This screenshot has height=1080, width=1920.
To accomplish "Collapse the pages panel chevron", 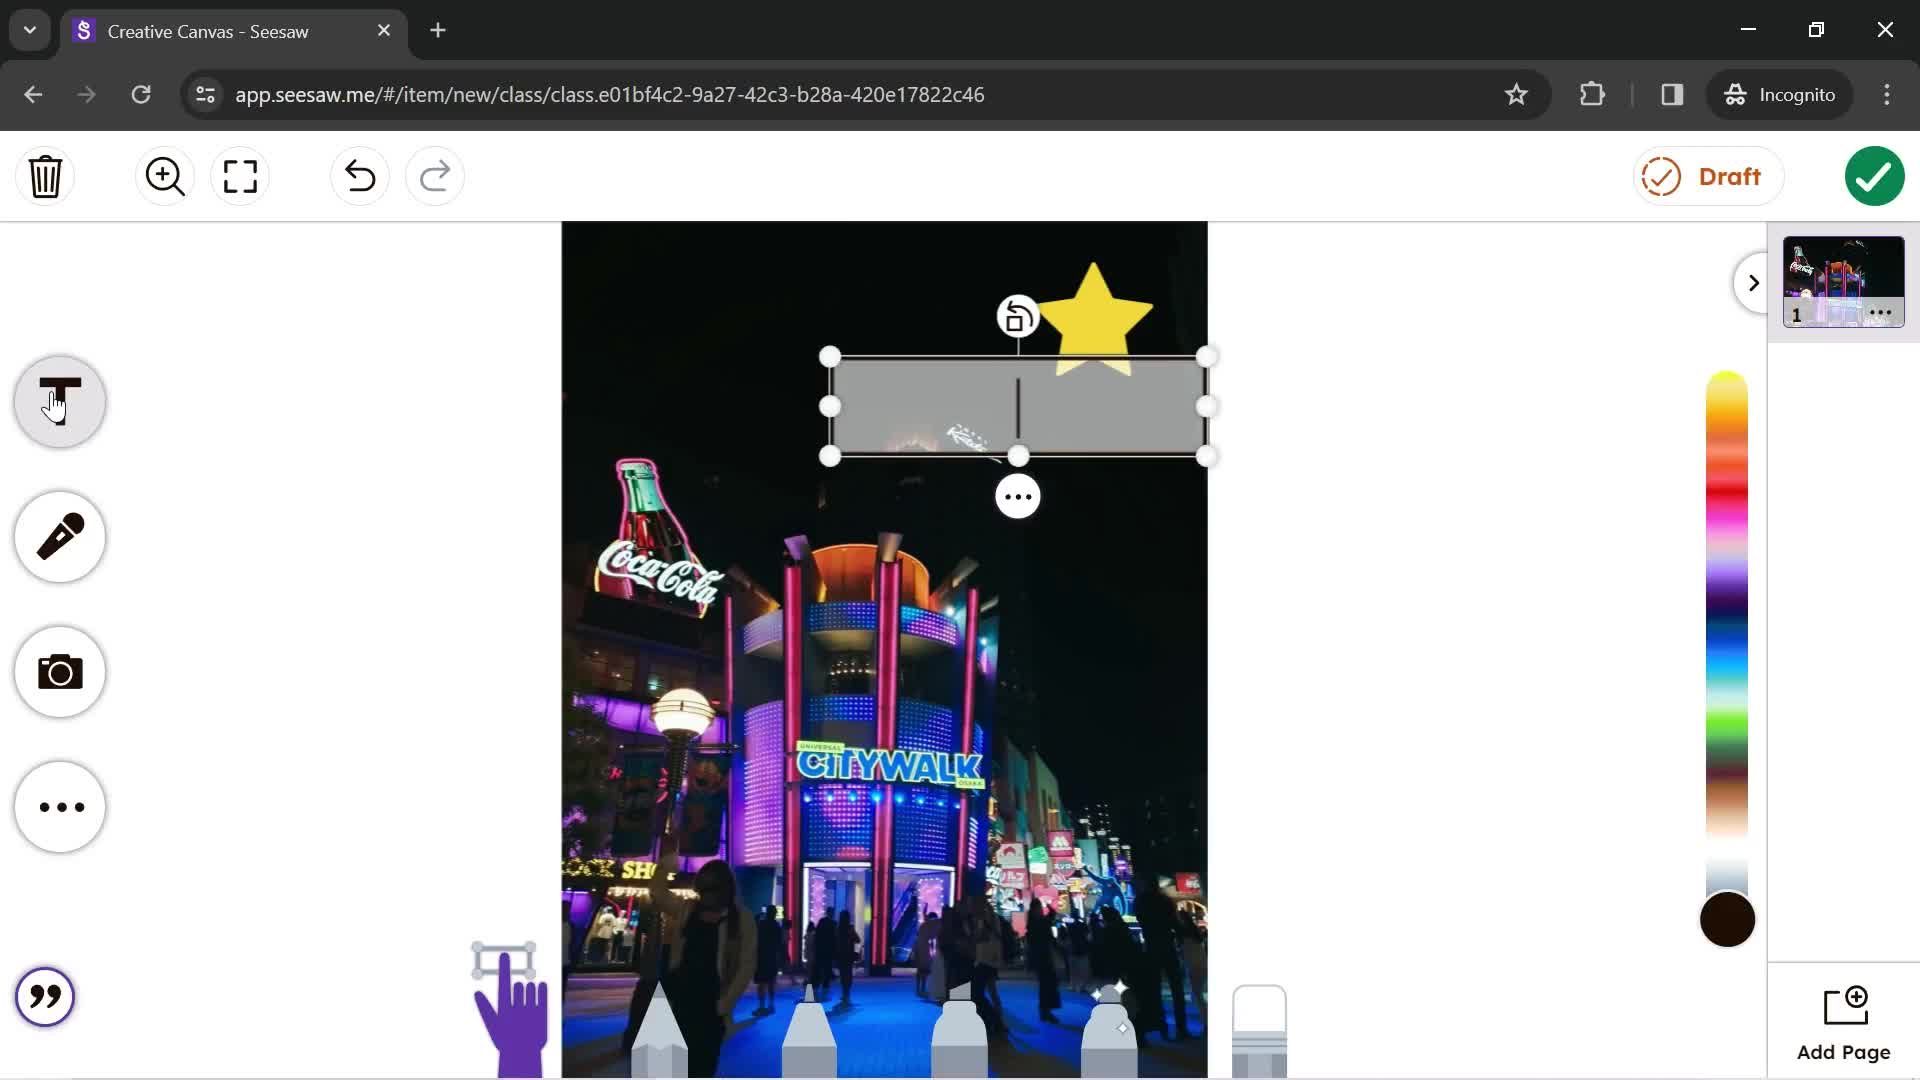I will tap(1752, 283).
